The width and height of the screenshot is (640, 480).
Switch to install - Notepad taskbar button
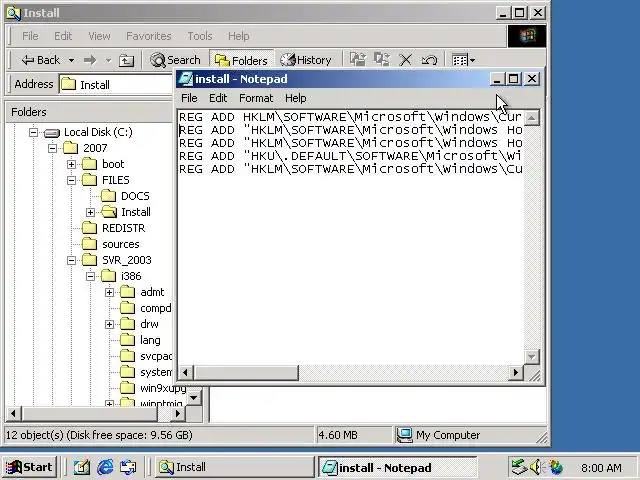coord(398,467)
